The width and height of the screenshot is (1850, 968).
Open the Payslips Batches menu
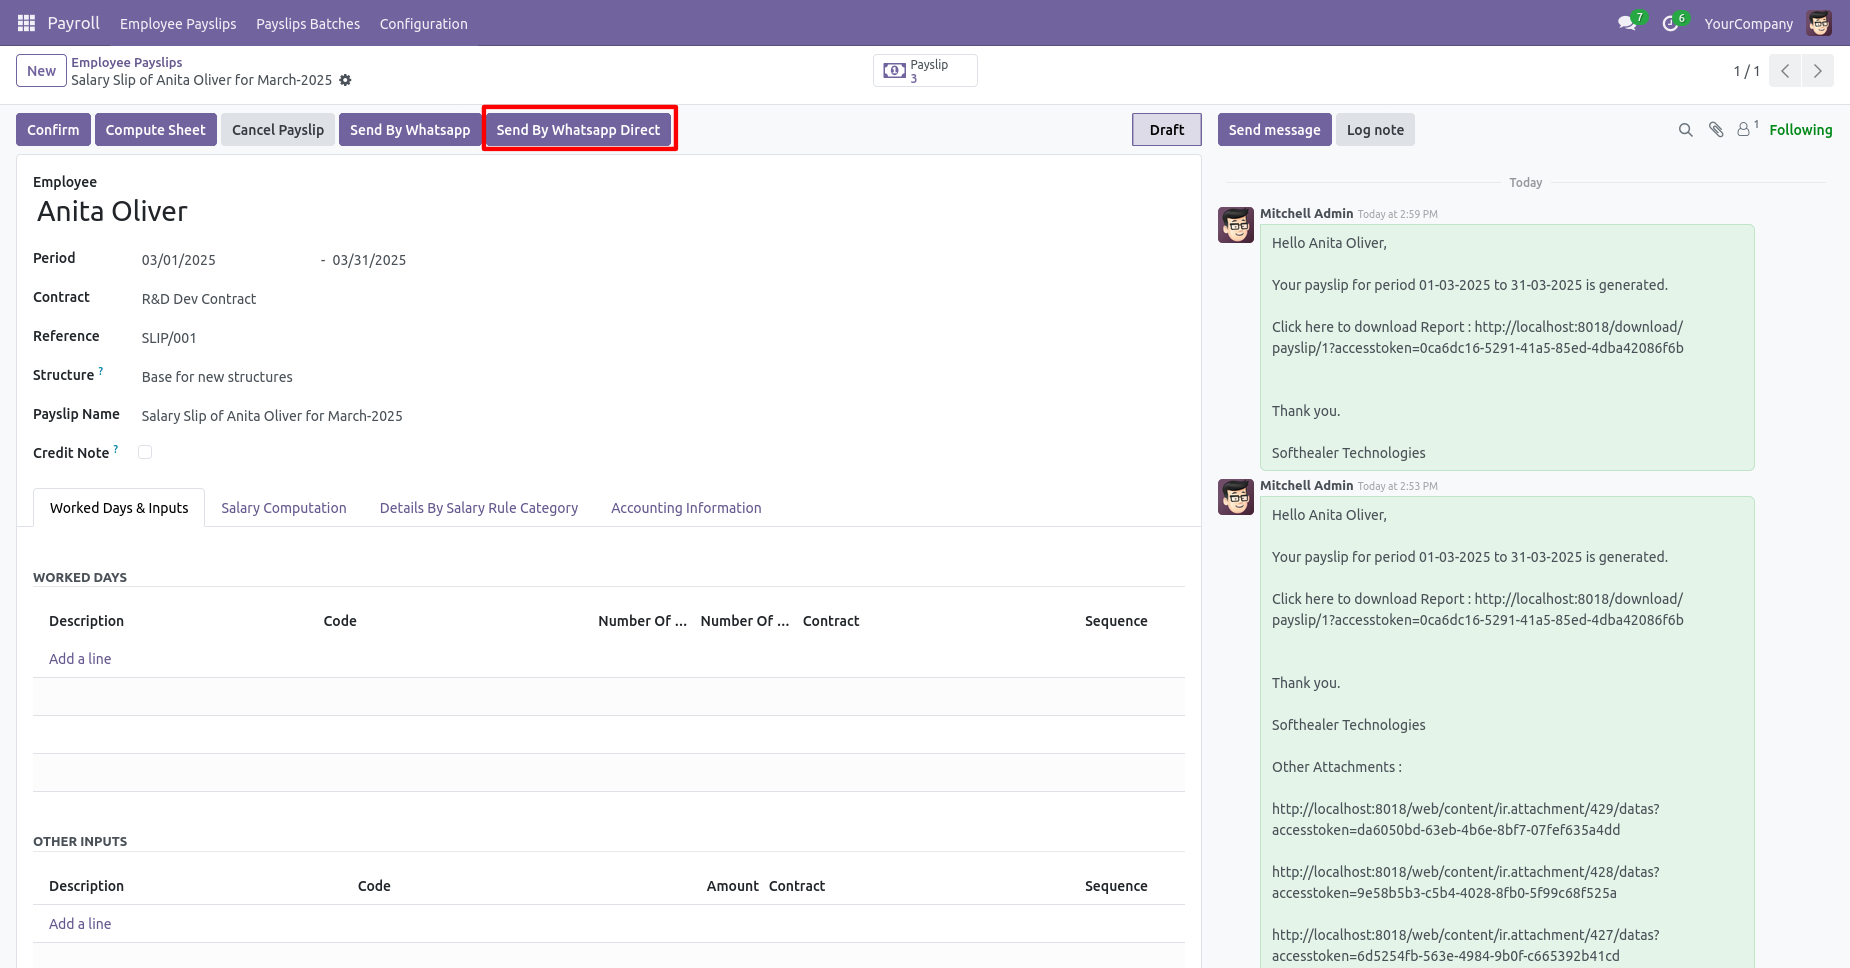[x=308, y=24]
